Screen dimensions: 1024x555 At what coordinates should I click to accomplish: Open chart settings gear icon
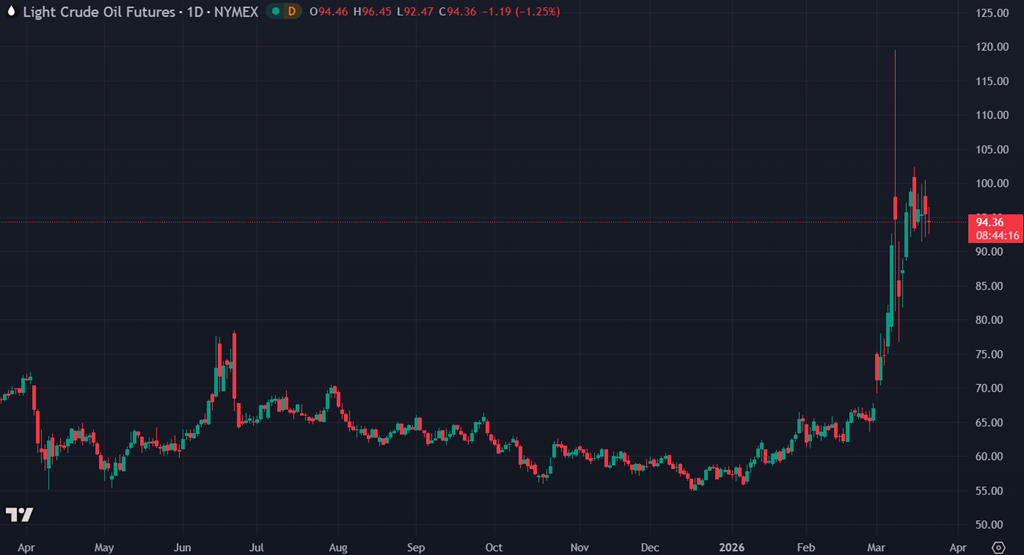click(996, 547)
